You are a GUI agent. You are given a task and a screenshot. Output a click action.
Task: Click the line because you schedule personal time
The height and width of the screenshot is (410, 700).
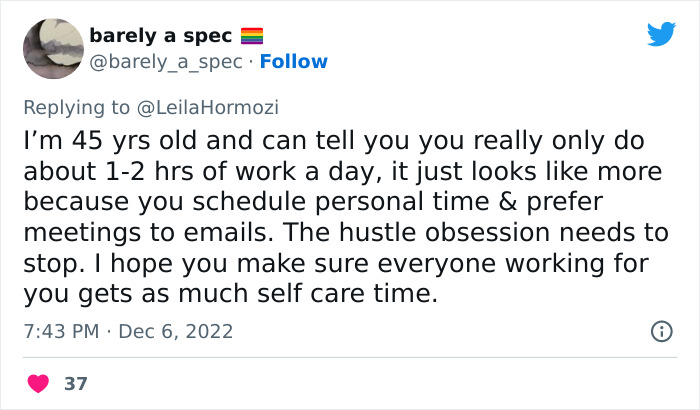(313, 202)
